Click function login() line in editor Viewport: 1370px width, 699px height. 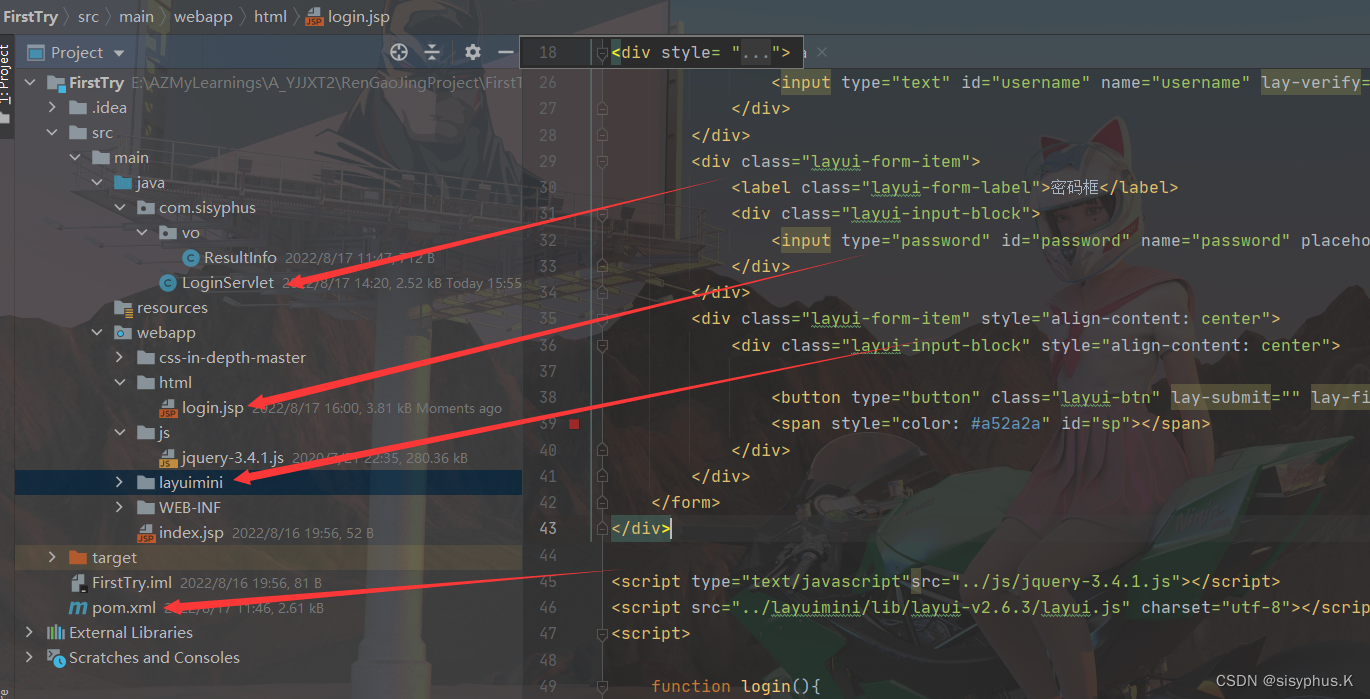(735, 686)
